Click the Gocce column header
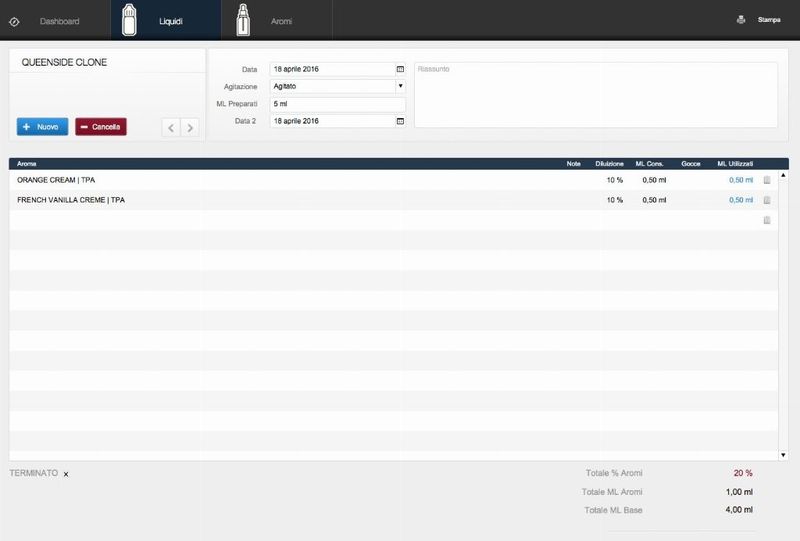800x541 pixels. 691,164
